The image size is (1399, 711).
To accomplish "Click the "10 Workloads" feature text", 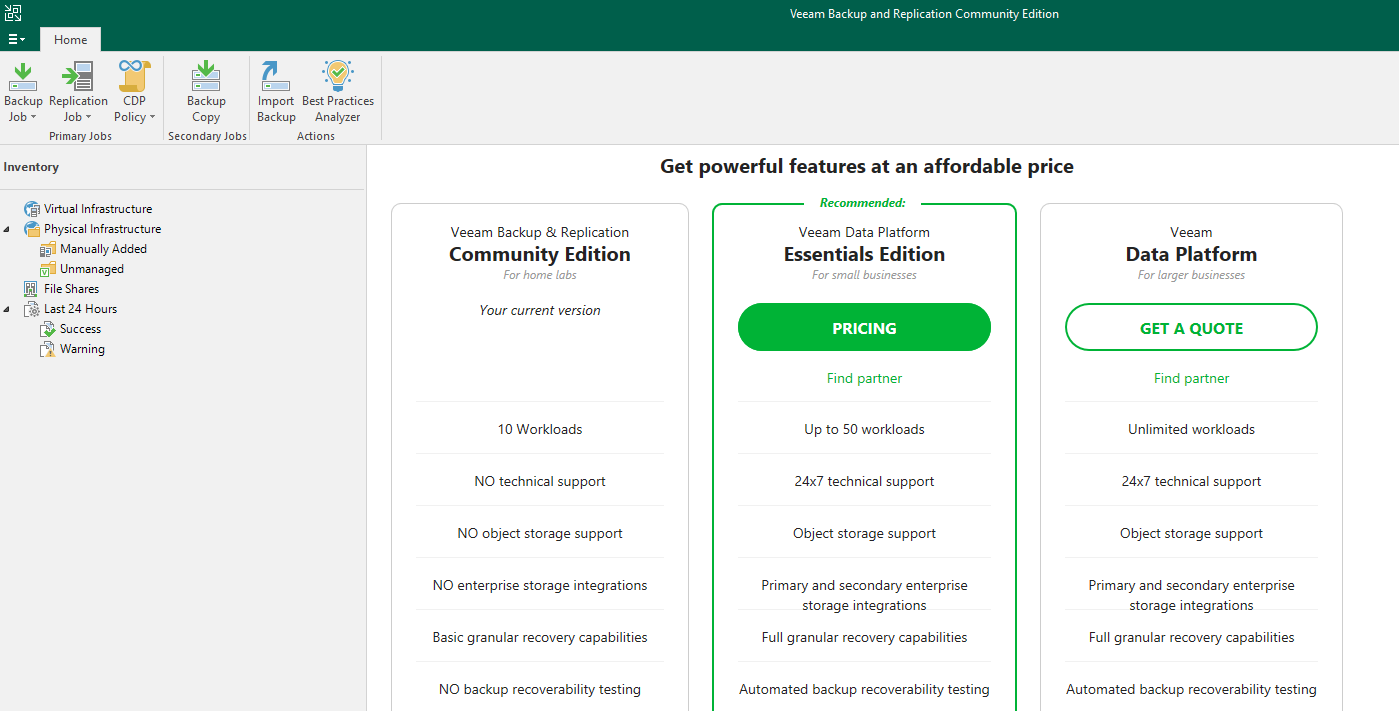I will point(540,429).
